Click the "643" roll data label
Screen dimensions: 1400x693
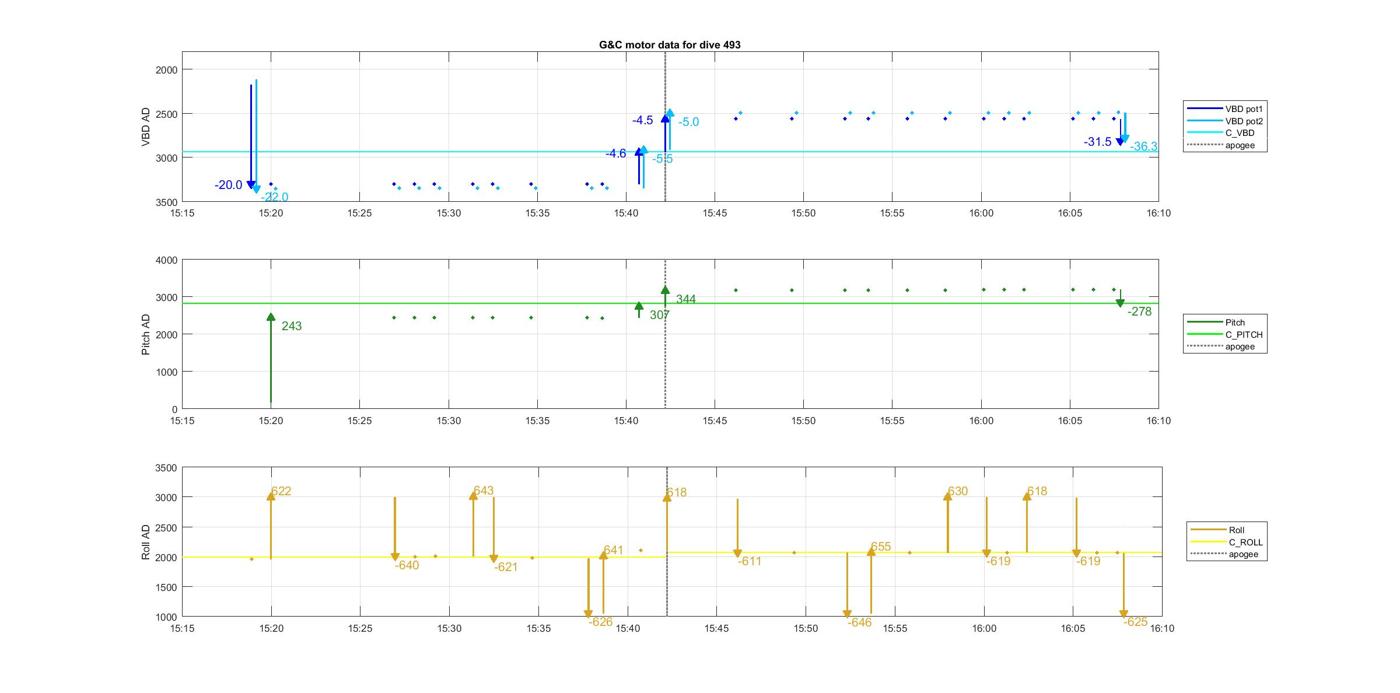point(484,491)
